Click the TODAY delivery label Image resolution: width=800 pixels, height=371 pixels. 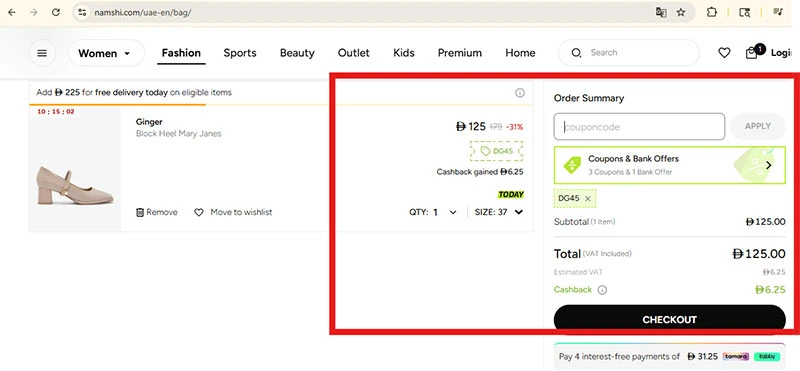pos(511,194)
